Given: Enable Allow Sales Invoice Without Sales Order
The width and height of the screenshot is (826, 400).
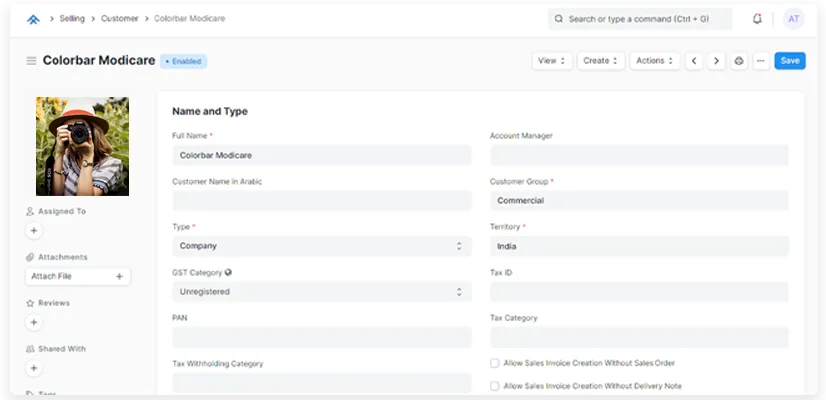Looking at the screenshot, I should tap(495, 363).
